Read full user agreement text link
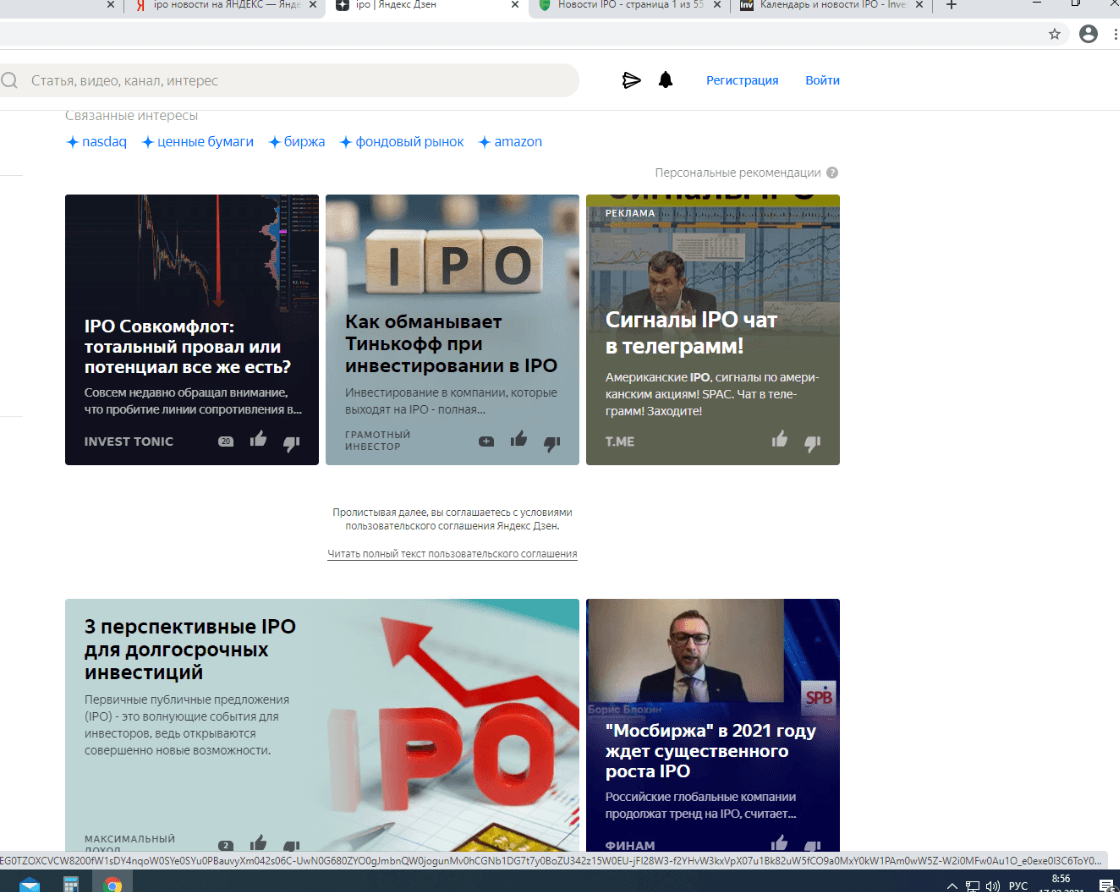Screen dimensions: 1120x892 pos(452,553)
